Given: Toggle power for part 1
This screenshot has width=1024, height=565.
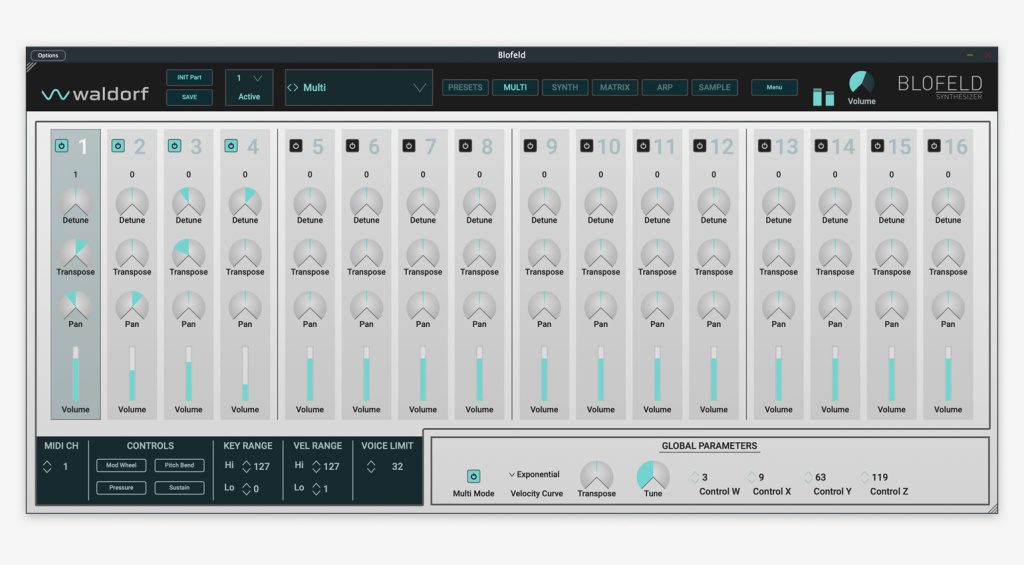Looking at the screenshot, I should coord(61,146).
